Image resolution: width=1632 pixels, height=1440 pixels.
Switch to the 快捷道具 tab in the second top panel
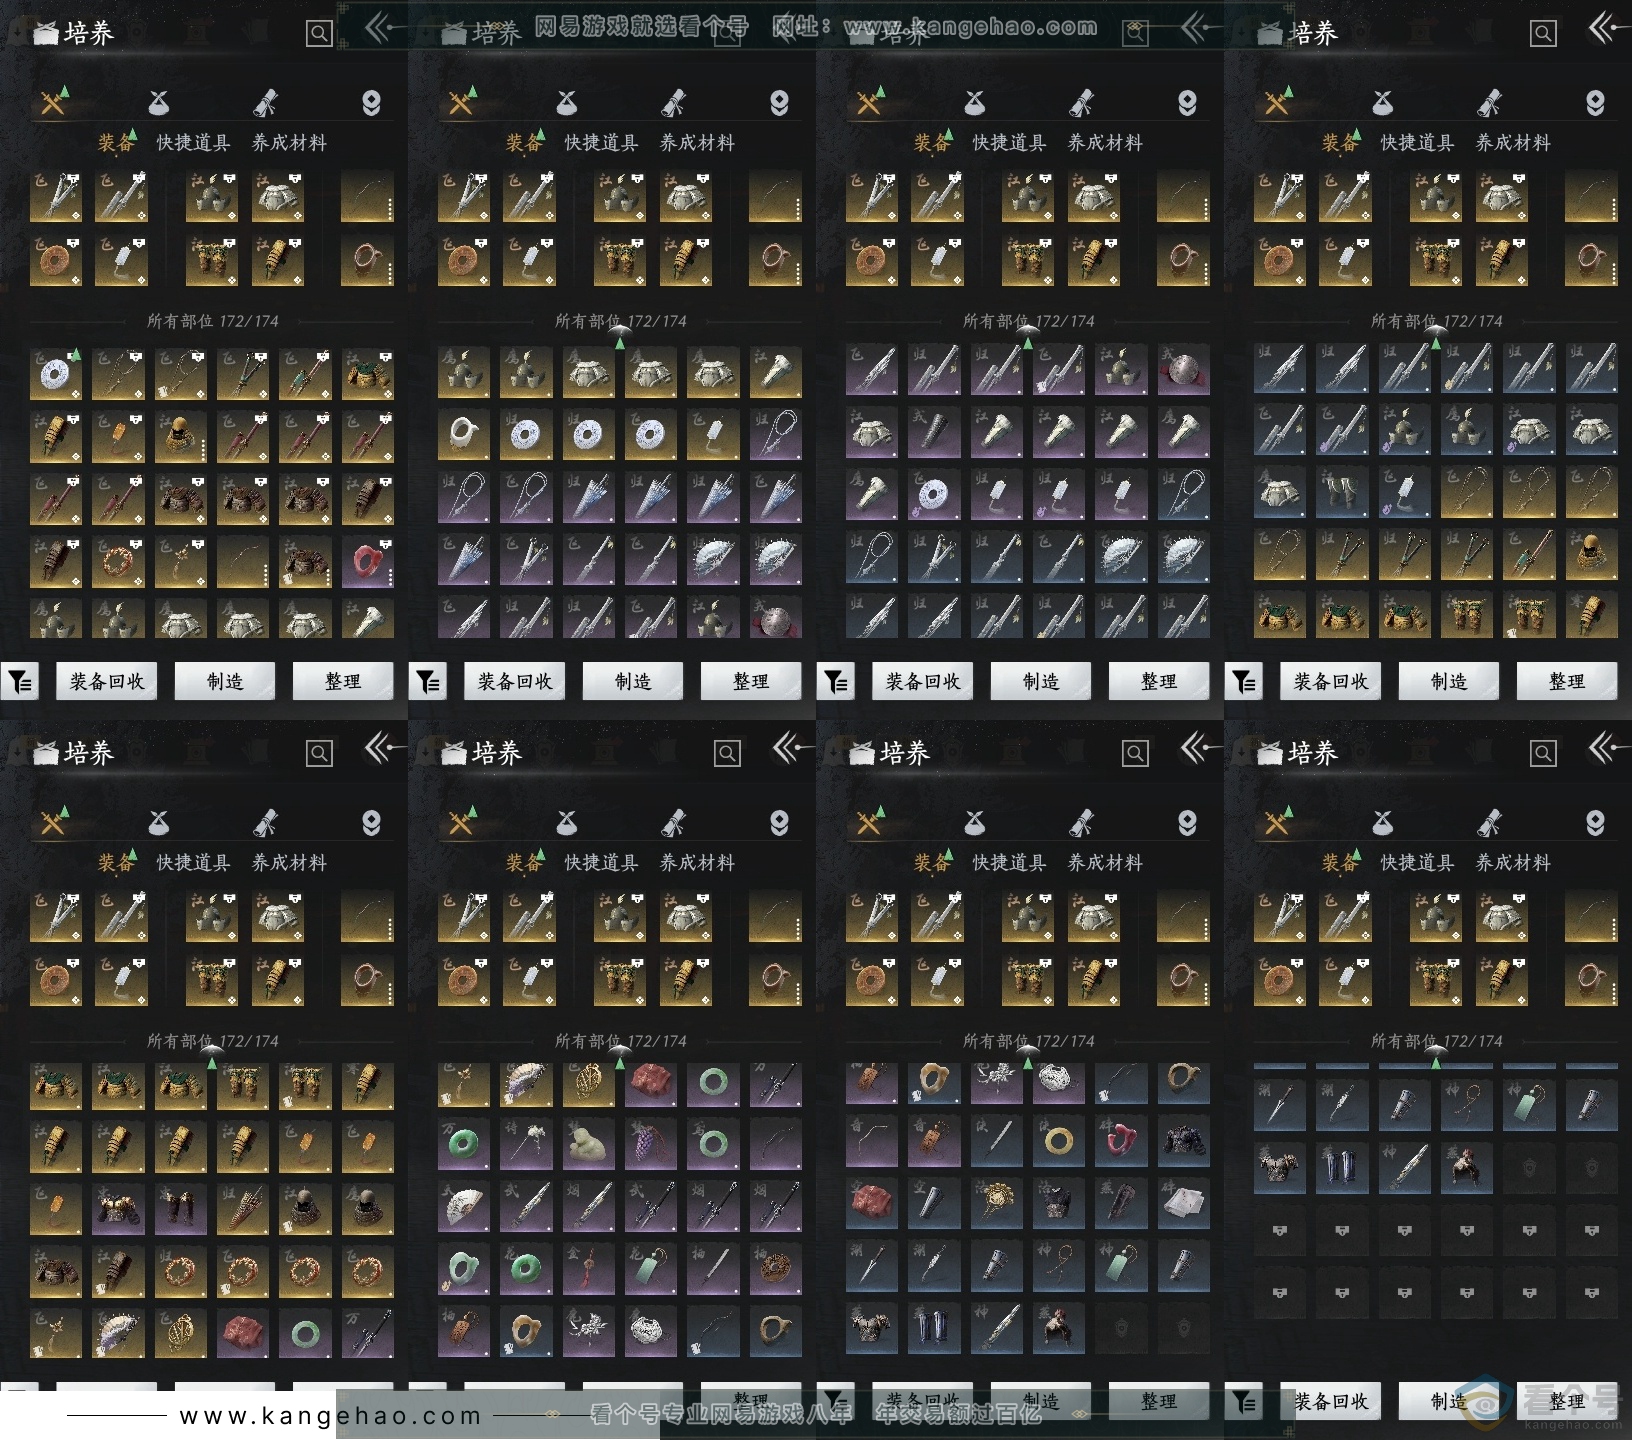click(x=601, y=143)
